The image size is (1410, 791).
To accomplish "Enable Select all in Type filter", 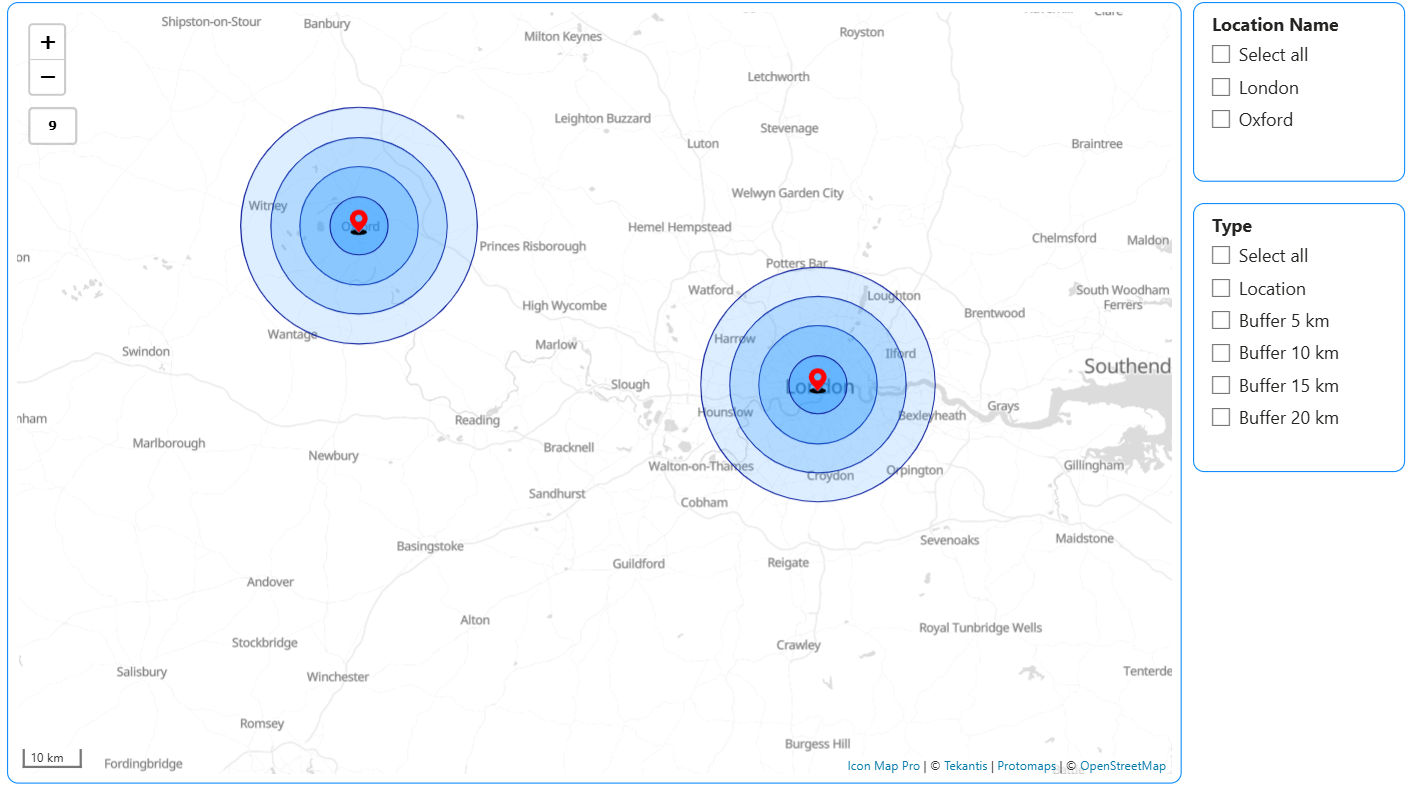I will 1220,255.
